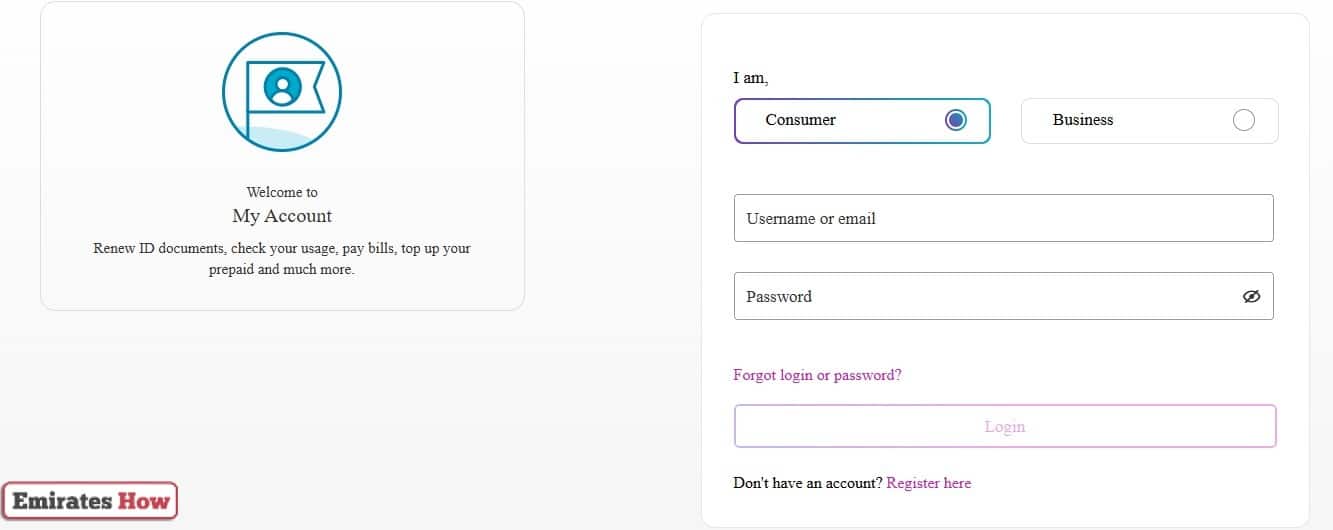Viewport: 1333px width, 530px height.
Task: Click the word How in the logo
Action: click(x=143, y=501)
